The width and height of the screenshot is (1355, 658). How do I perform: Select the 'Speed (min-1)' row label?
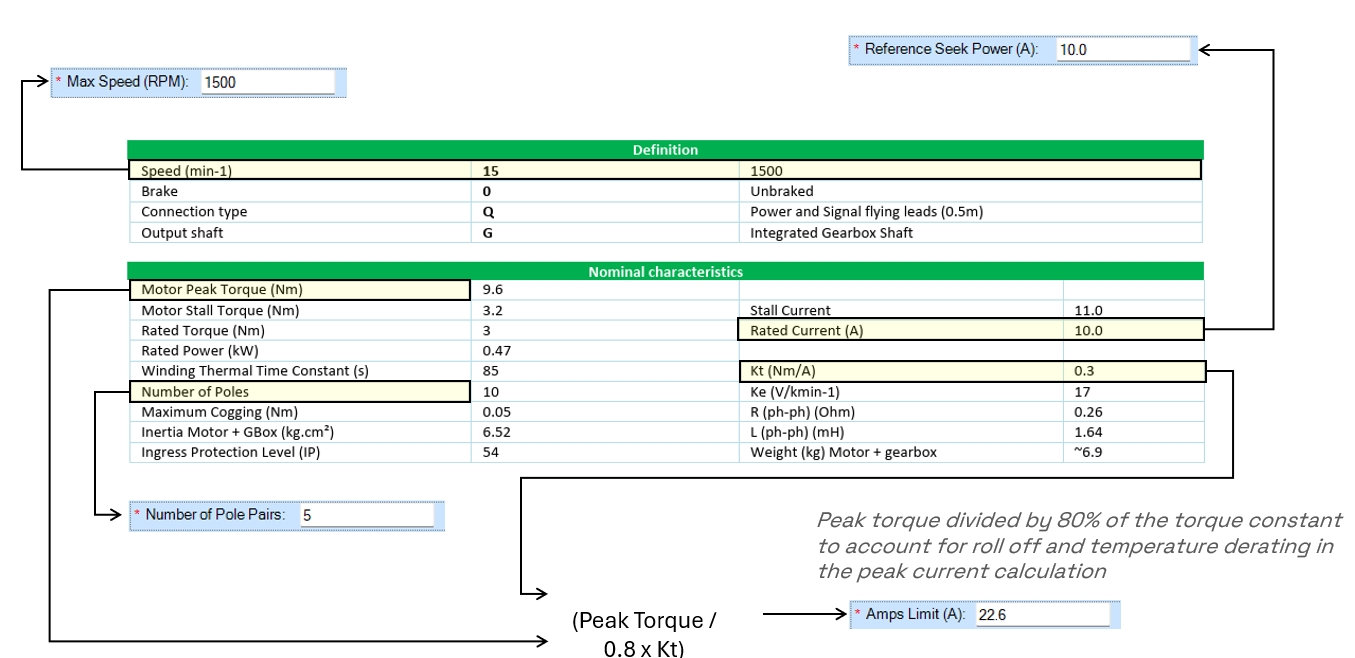pyautogui.click(x=186, y=171)
